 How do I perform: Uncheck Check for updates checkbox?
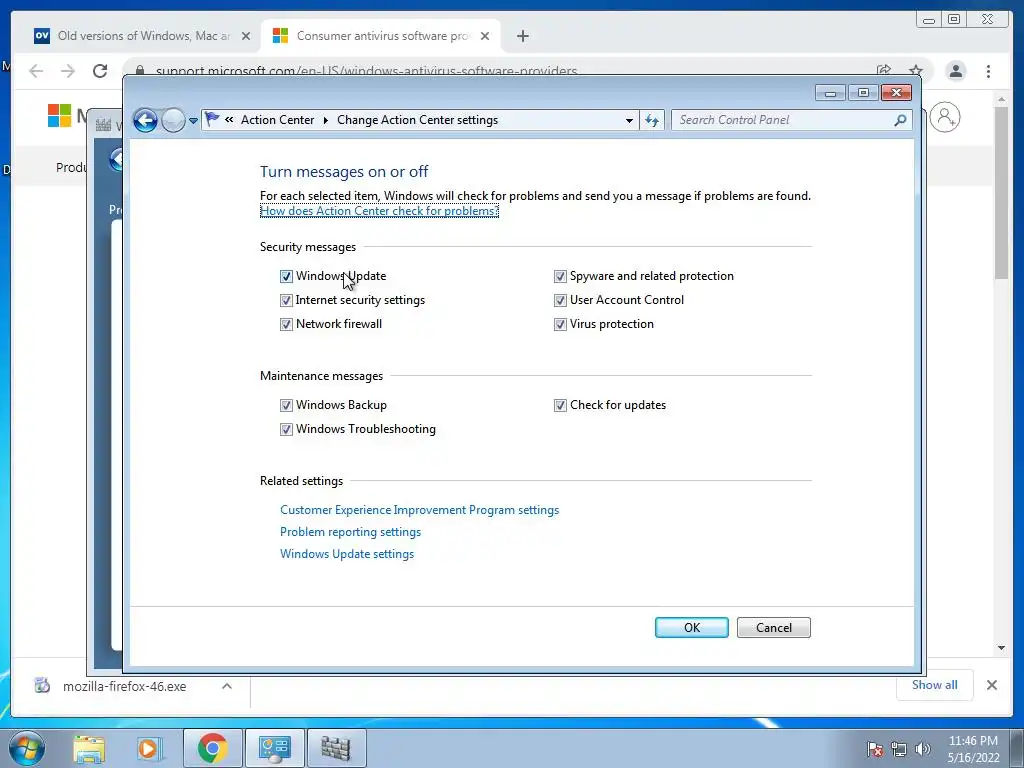560,406
